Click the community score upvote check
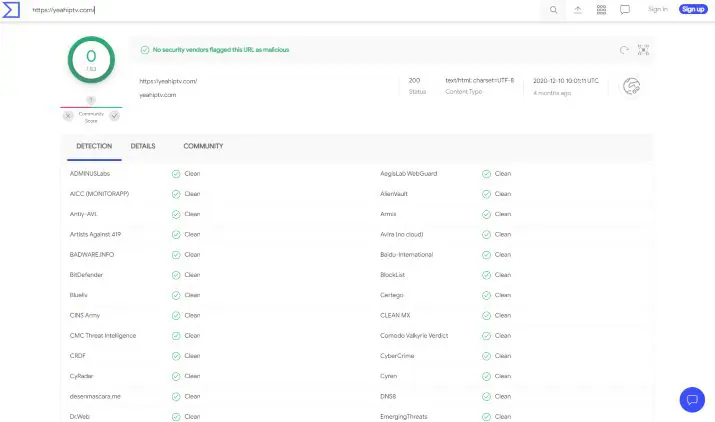 click(x=114, y=116)
